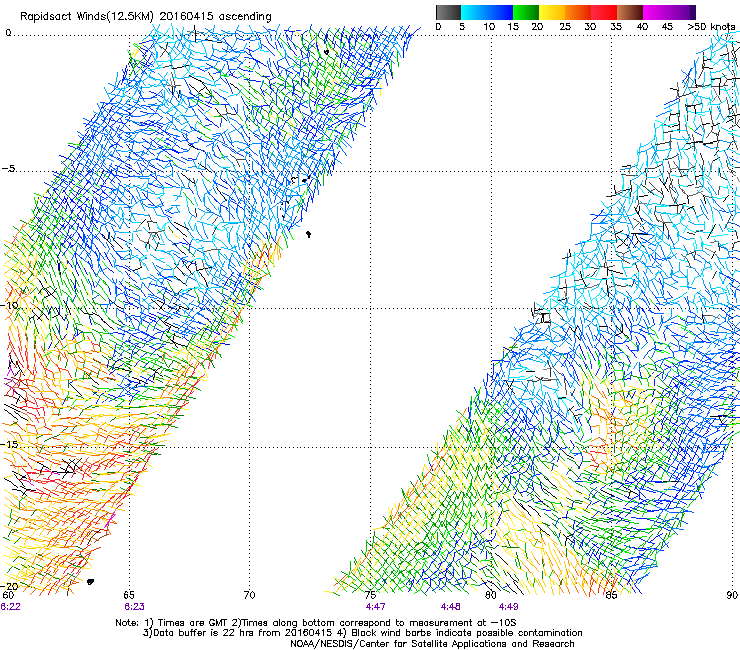
Task: Click the legend scale label '0'
Action: point(438,27)
